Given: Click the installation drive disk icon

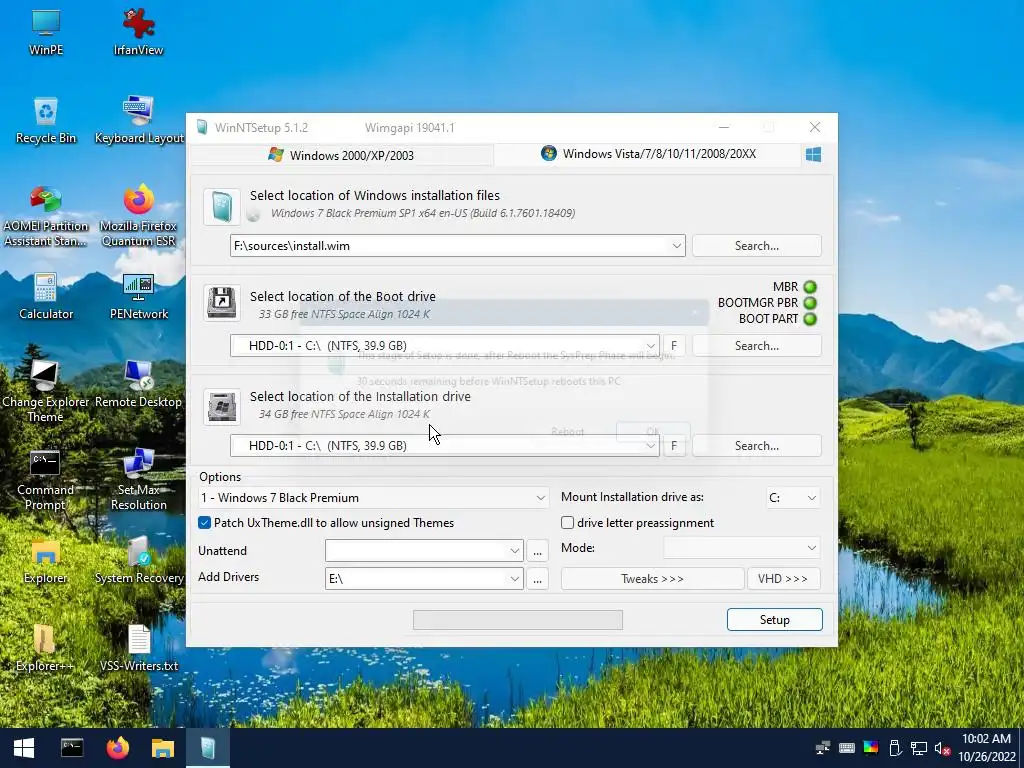Looking at the screenshot, I should pyautogui.click(x=222, y=406).
